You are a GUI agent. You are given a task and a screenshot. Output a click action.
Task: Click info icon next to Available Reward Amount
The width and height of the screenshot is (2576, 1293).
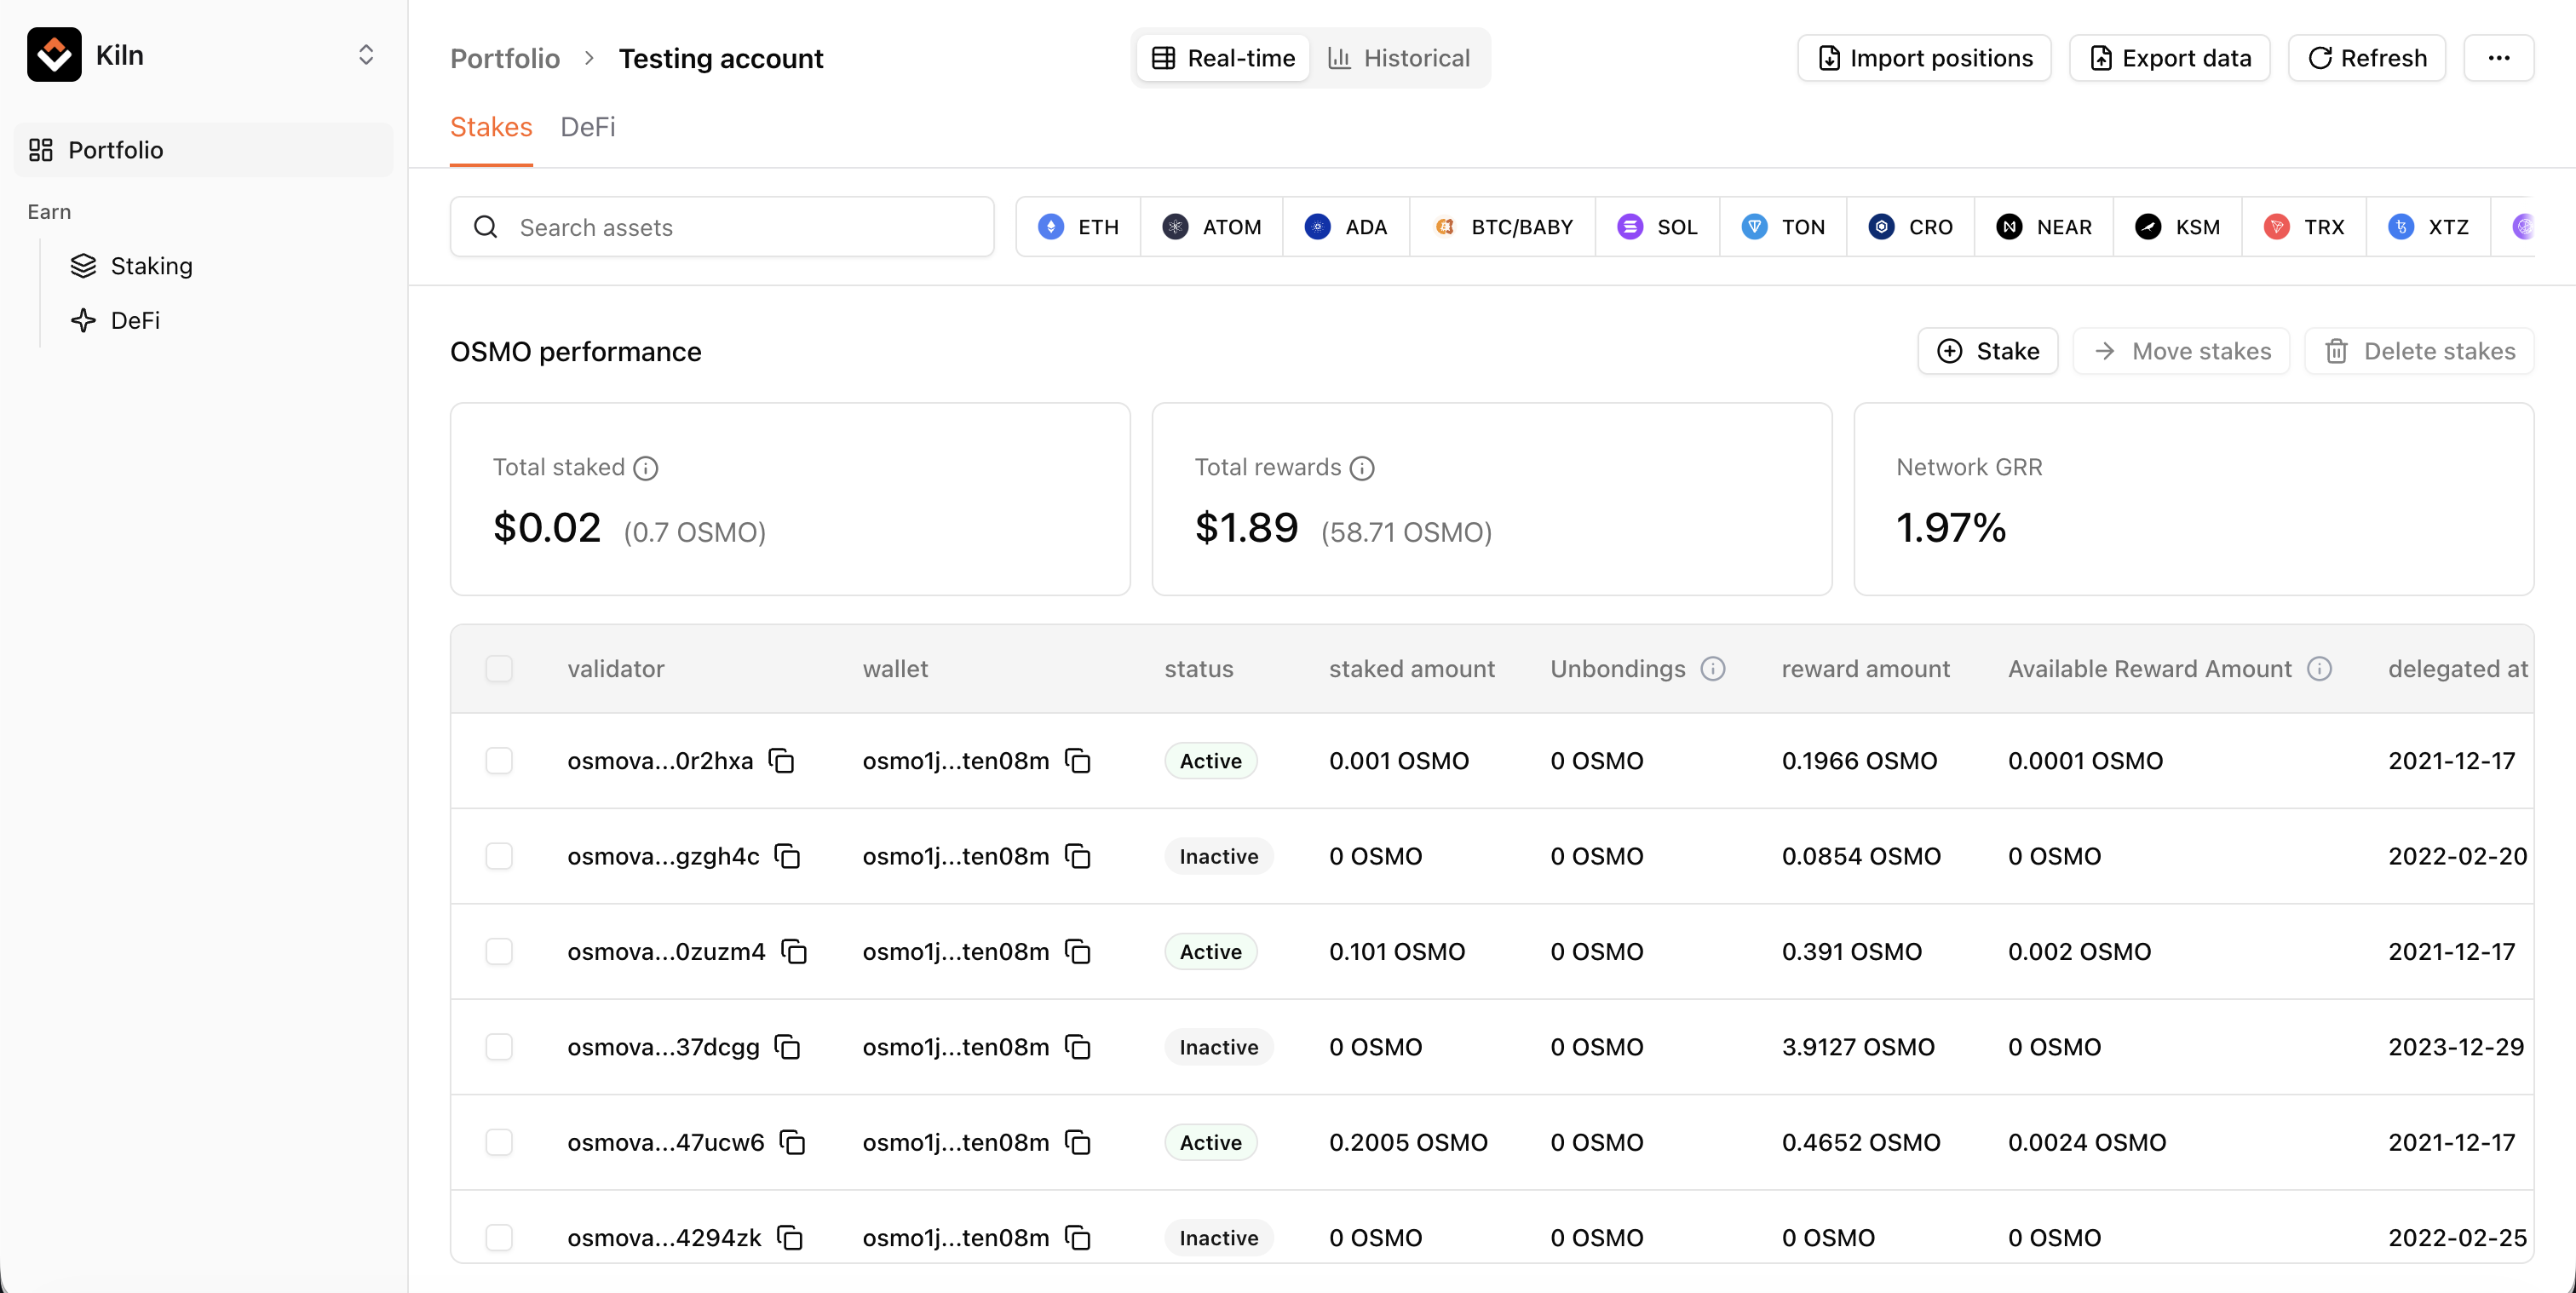[x=2319, y=669]
